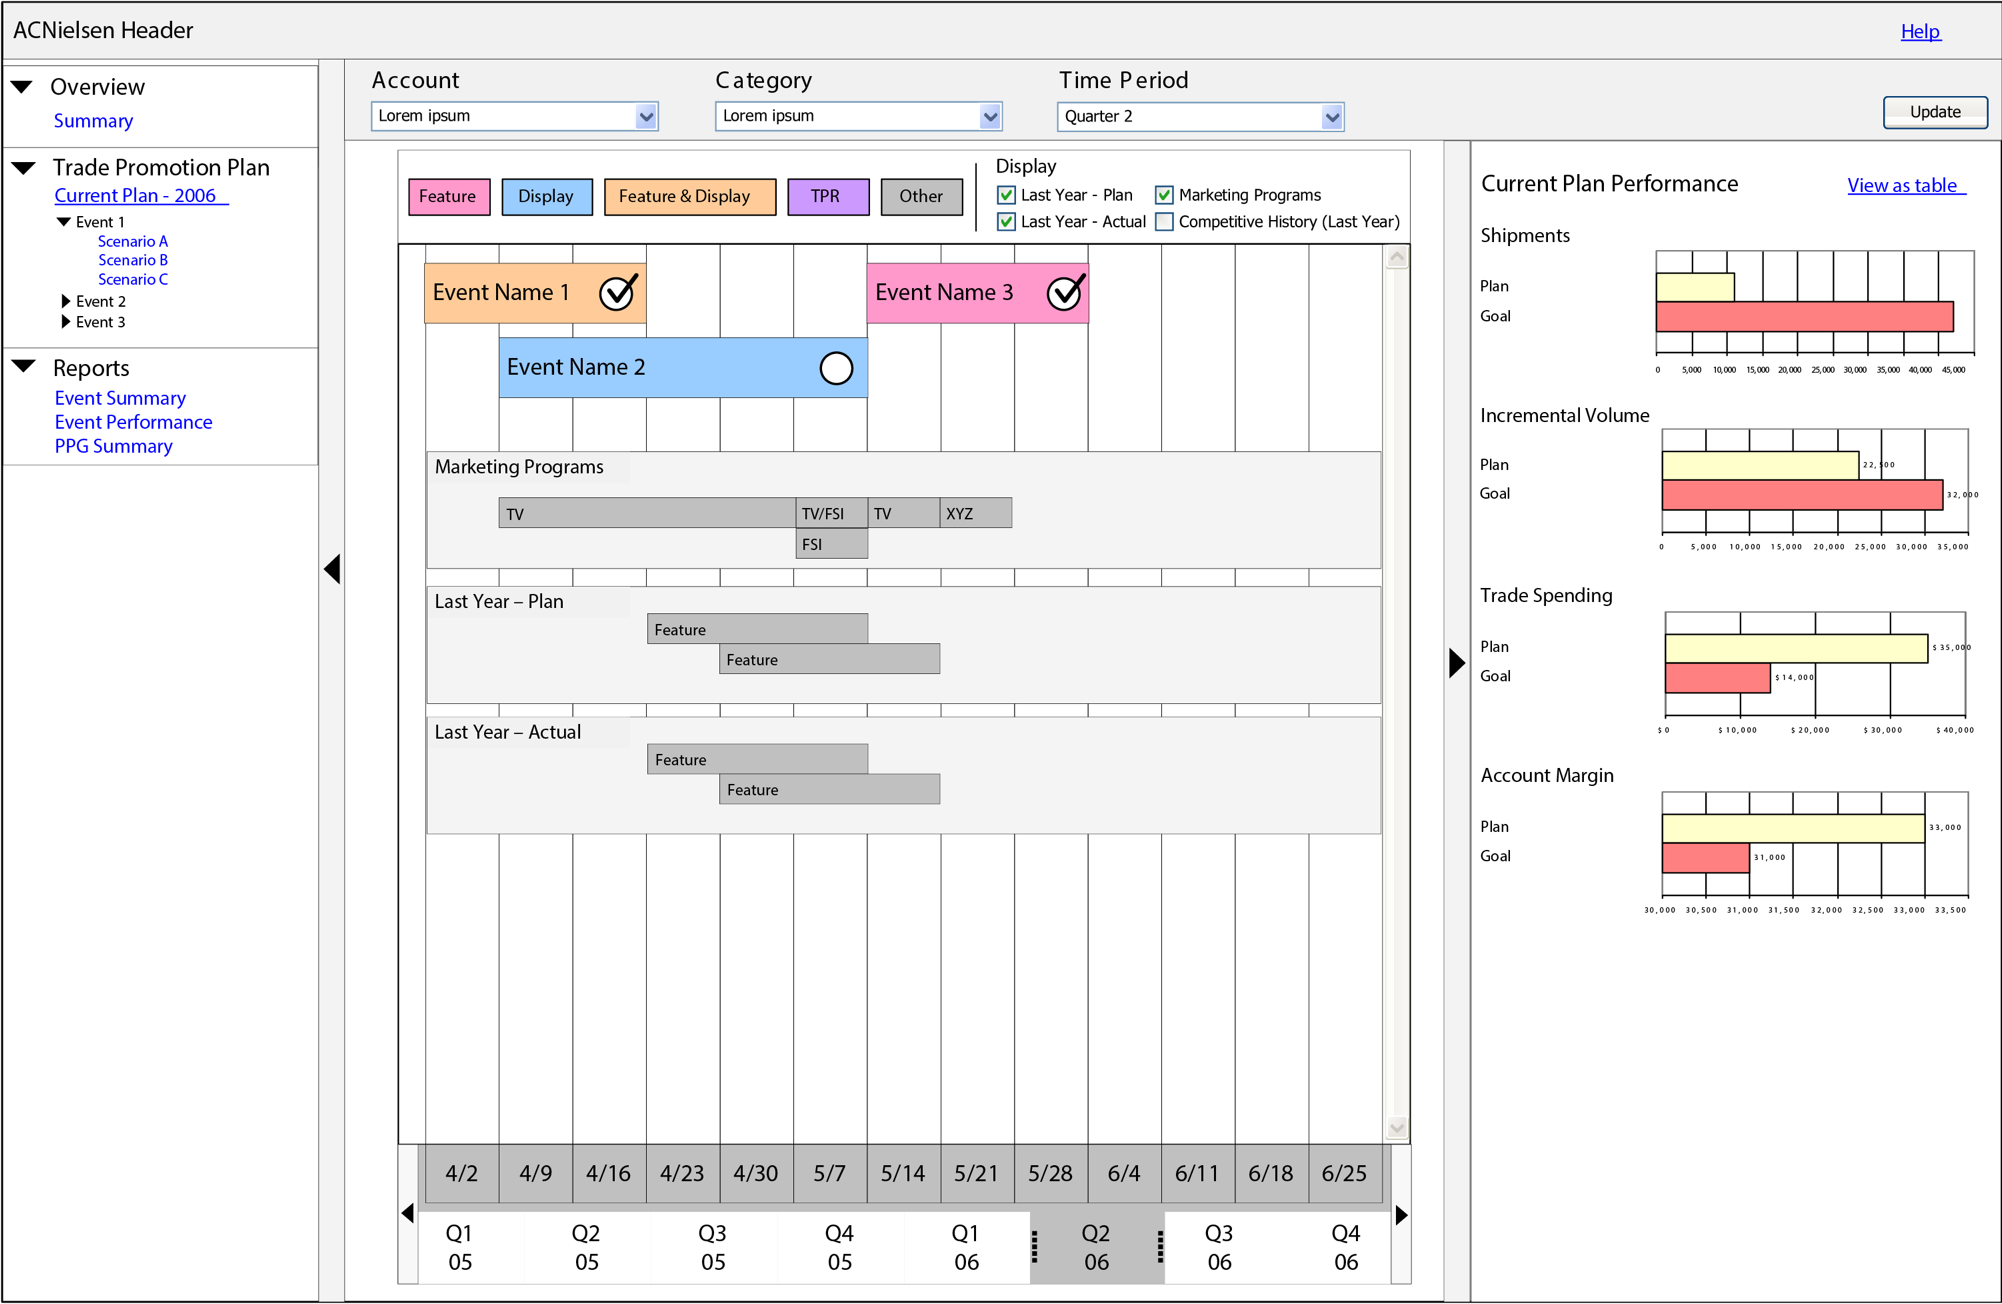Select Scenario B under Event 1
The image size is (2002, 1304).
pos(132,259)
